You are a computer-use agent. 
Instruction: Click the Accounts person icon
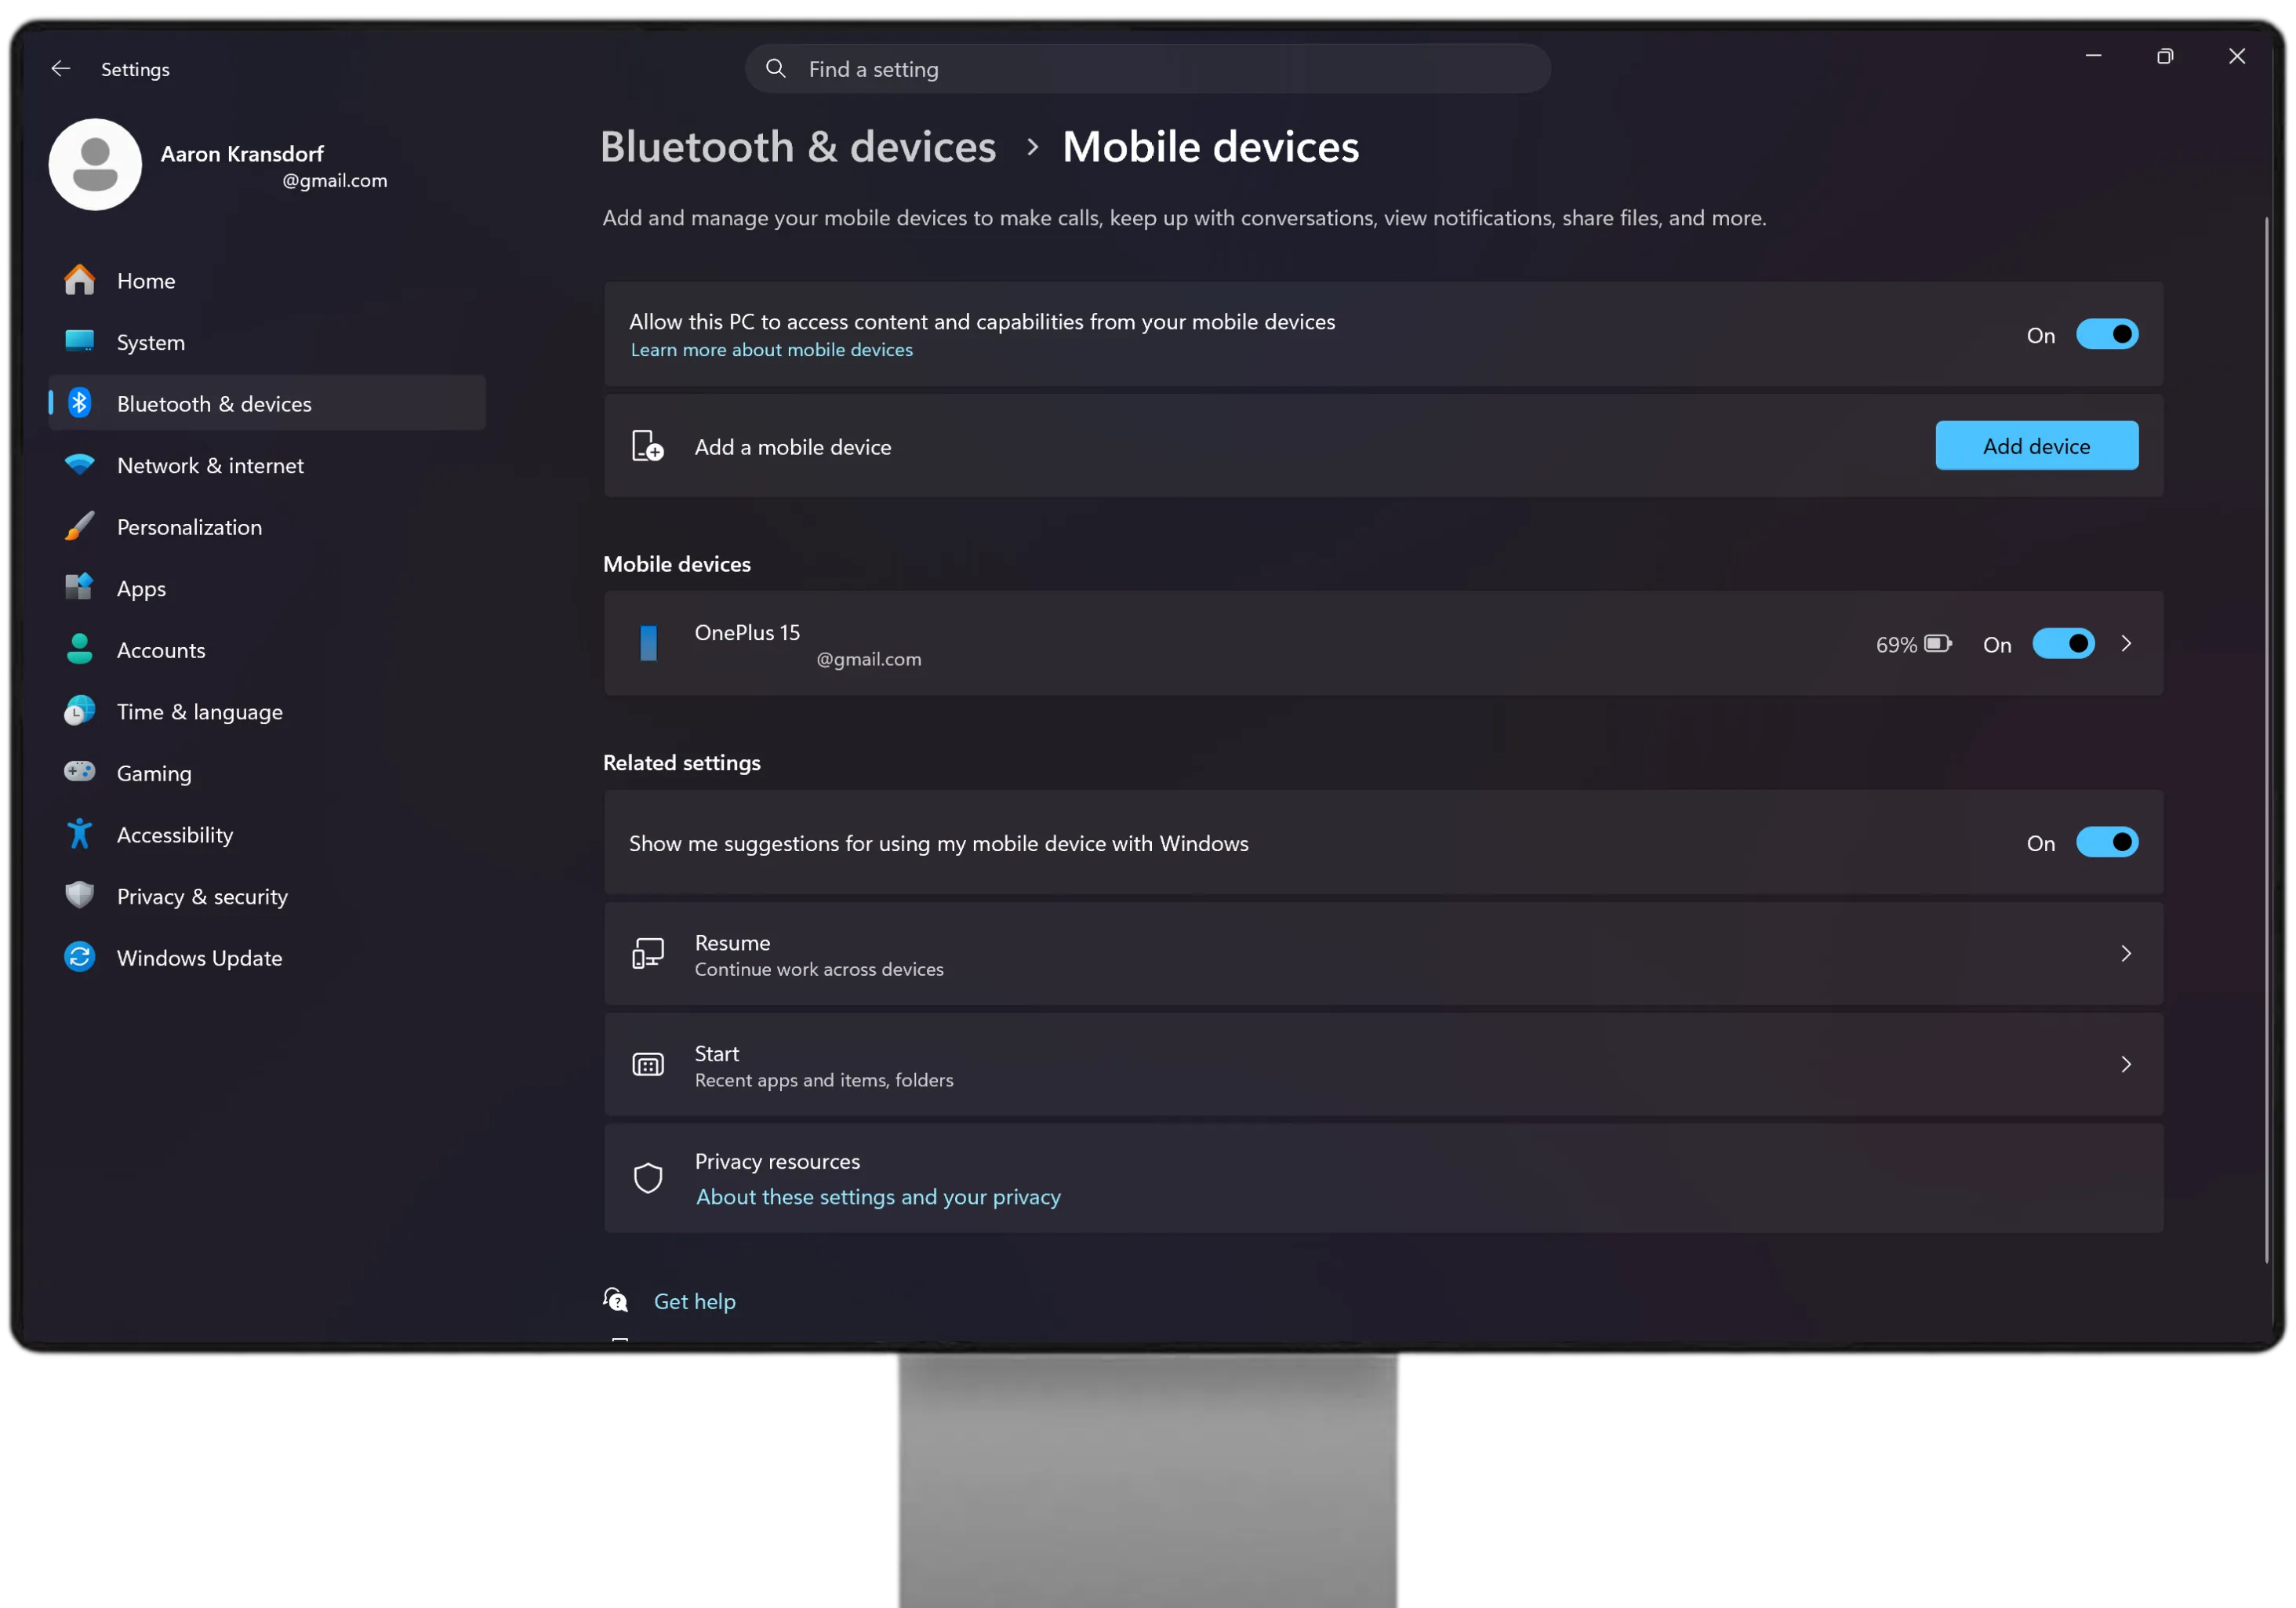(79, 649)
